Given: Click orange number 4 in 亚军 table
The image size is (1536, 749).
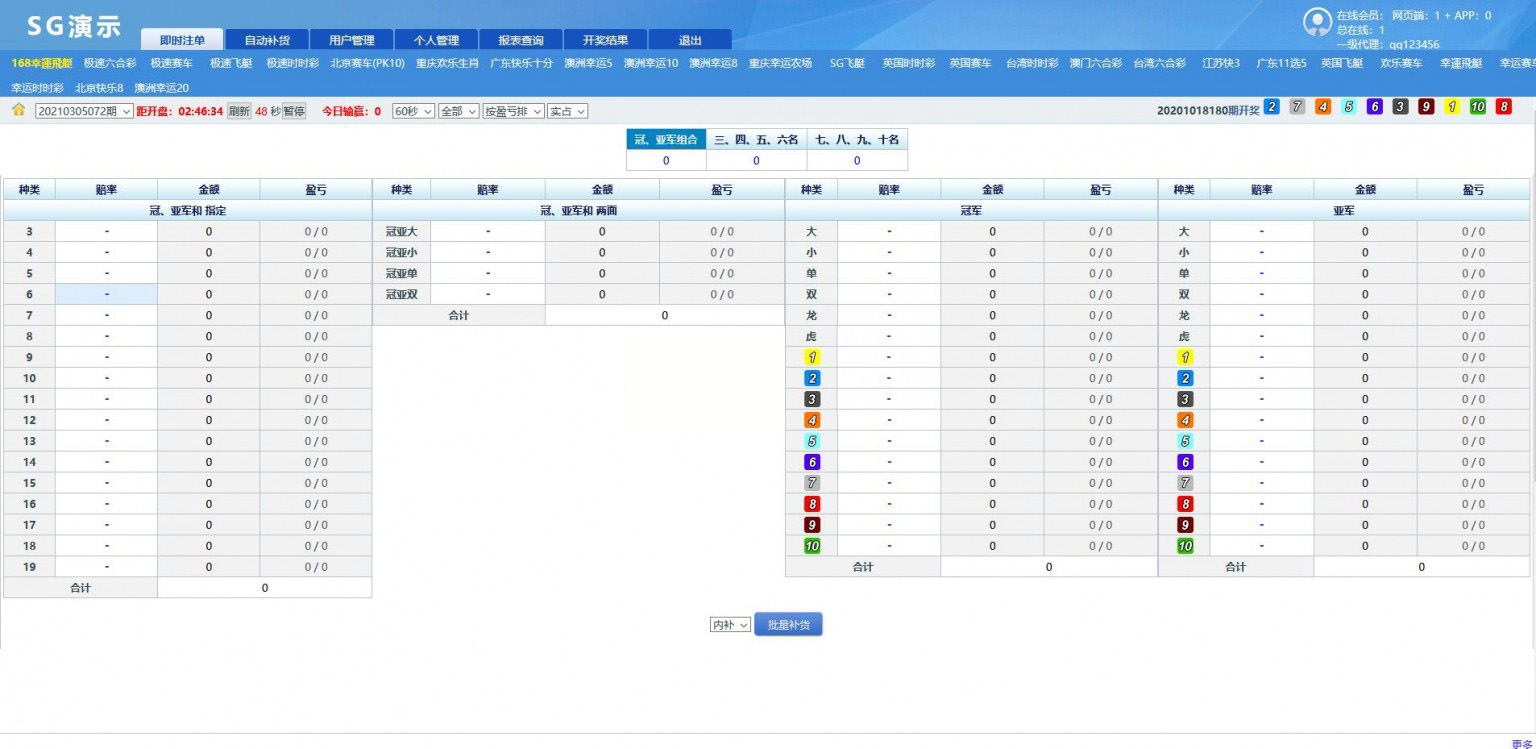Looking at the screenshot, I should point(1185,420).
